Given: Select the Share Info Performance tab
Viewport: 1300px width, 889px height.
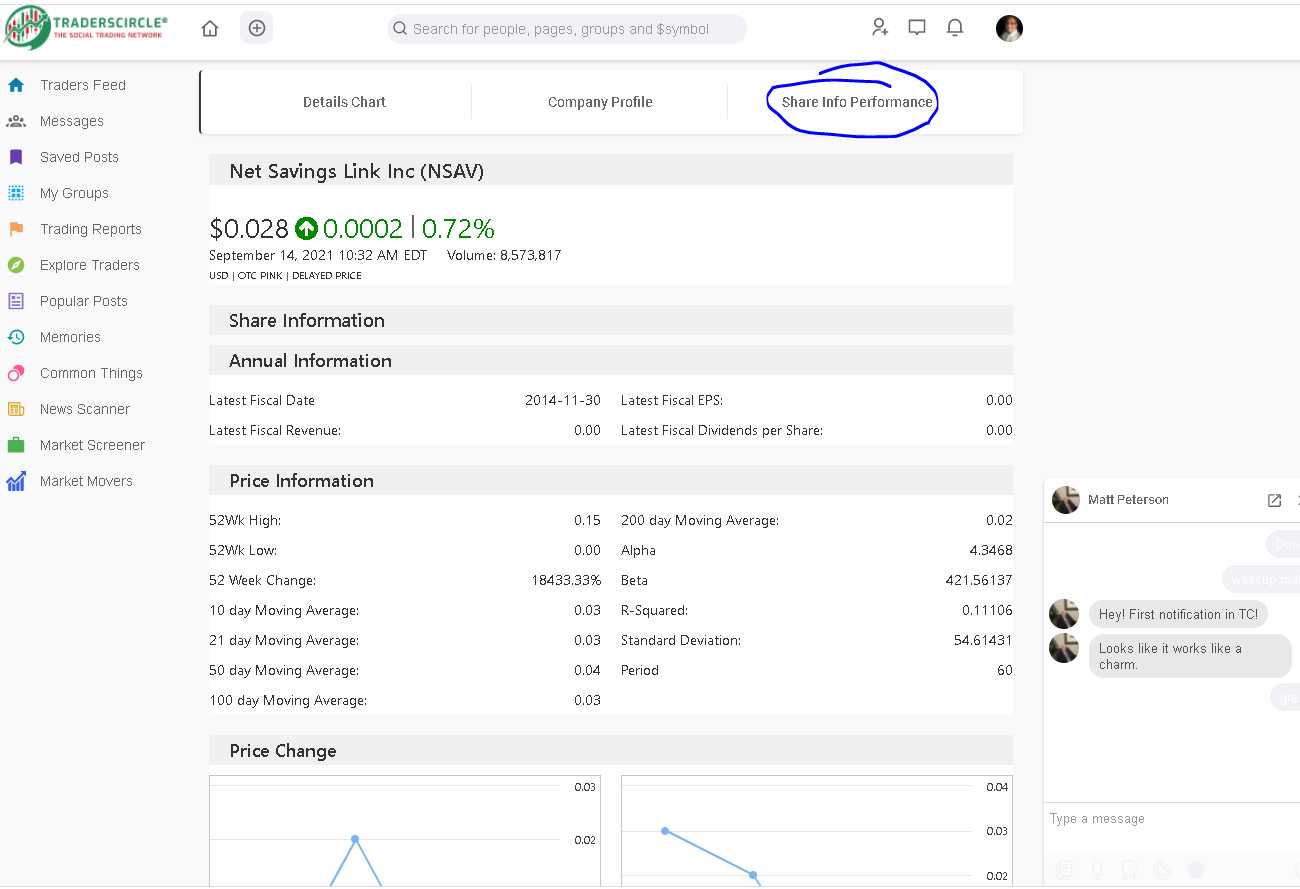Looking at the screenshot, I should (x=857, y=102).
